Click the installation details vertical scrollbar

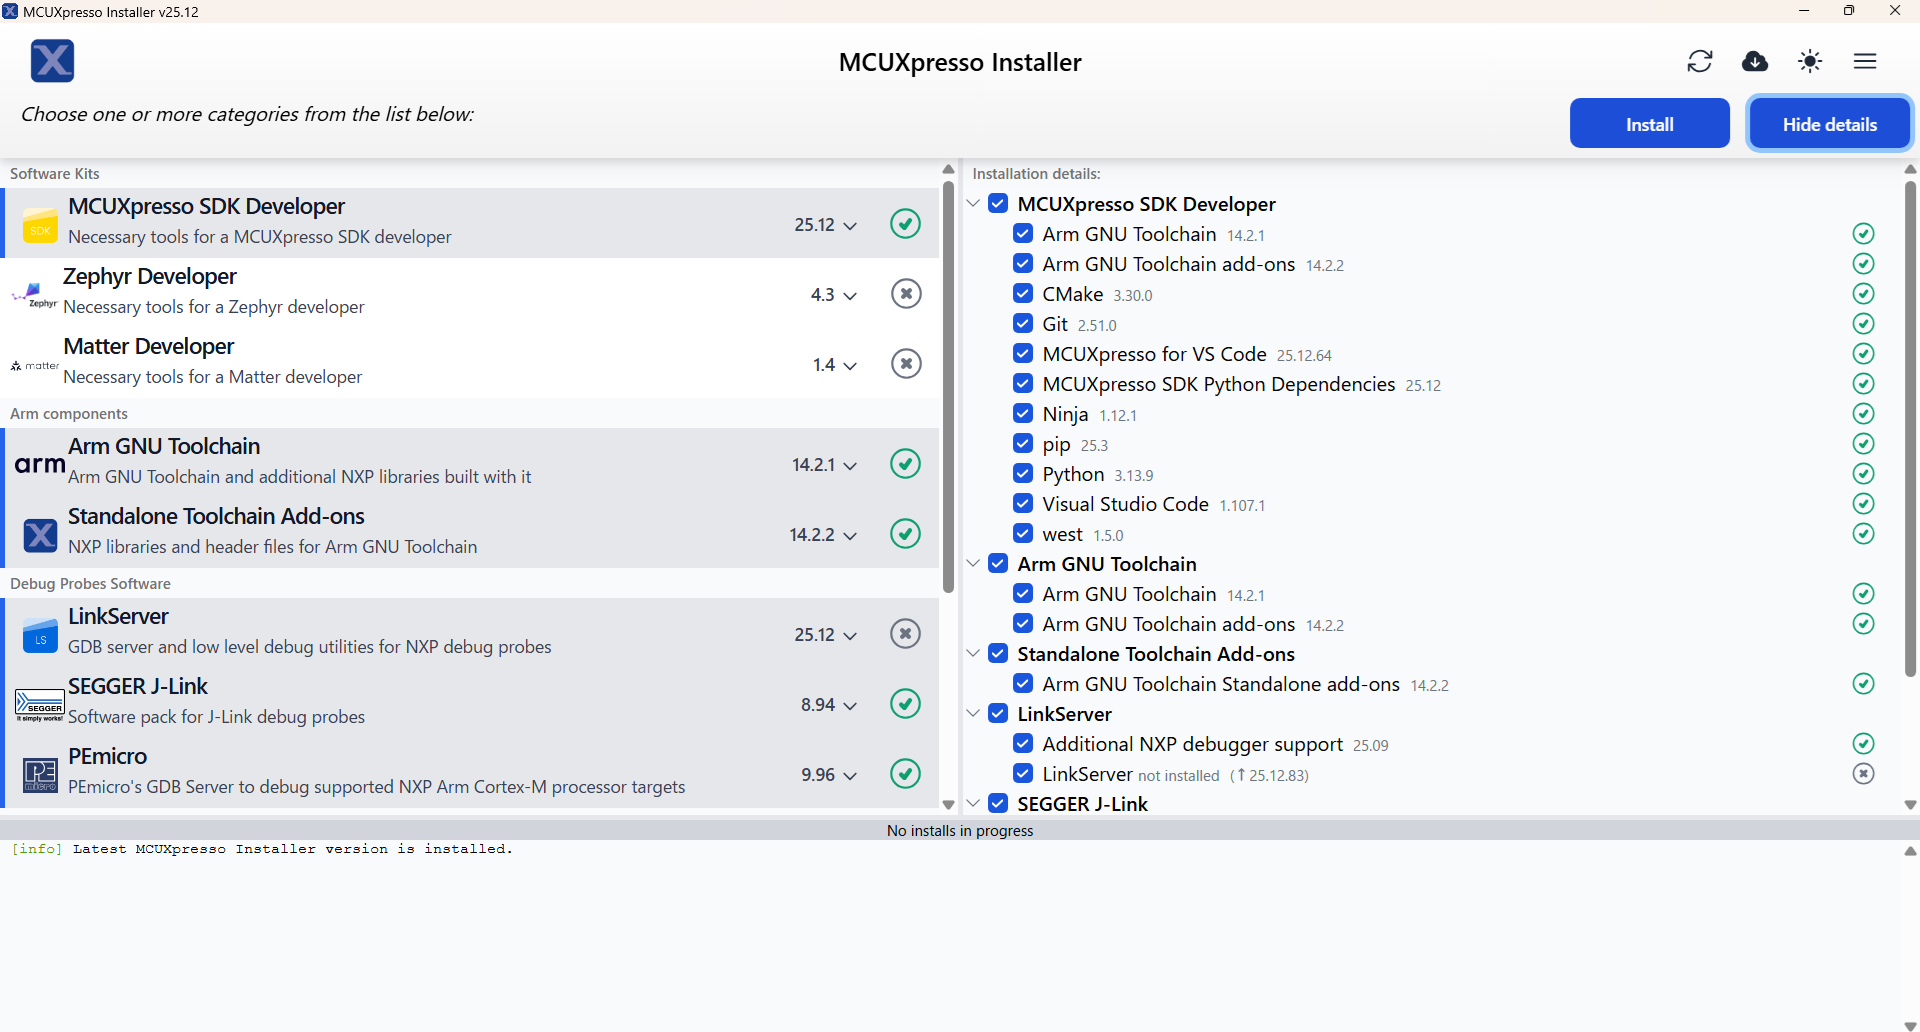click(x=1910, y=430)
